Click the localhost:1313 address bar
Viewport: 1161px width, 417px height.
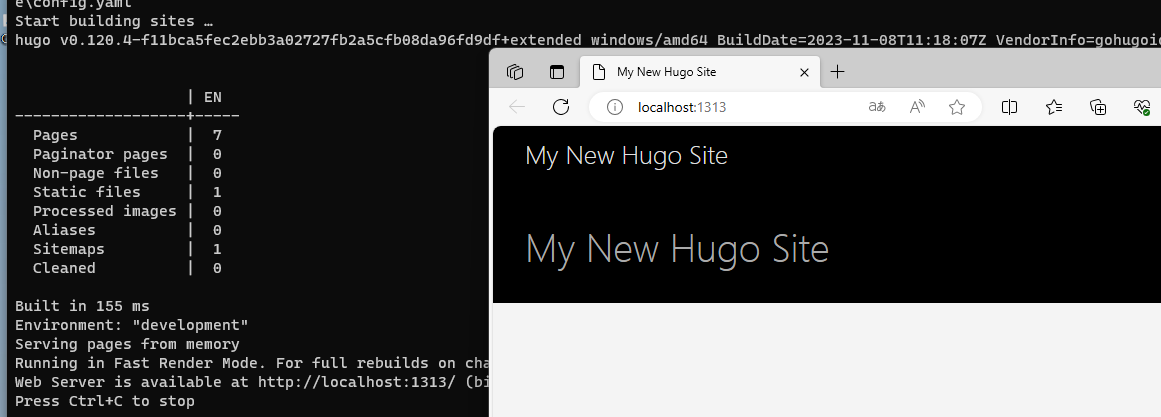click(740, 107)
